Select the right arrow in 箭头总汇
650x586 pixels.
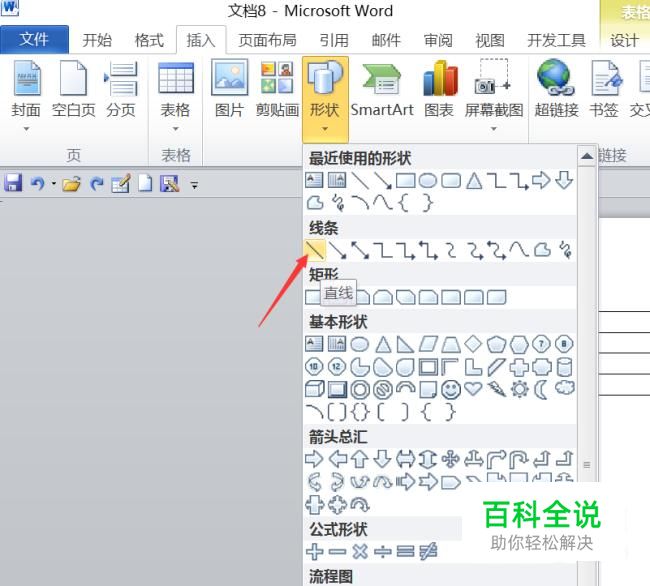314,459
